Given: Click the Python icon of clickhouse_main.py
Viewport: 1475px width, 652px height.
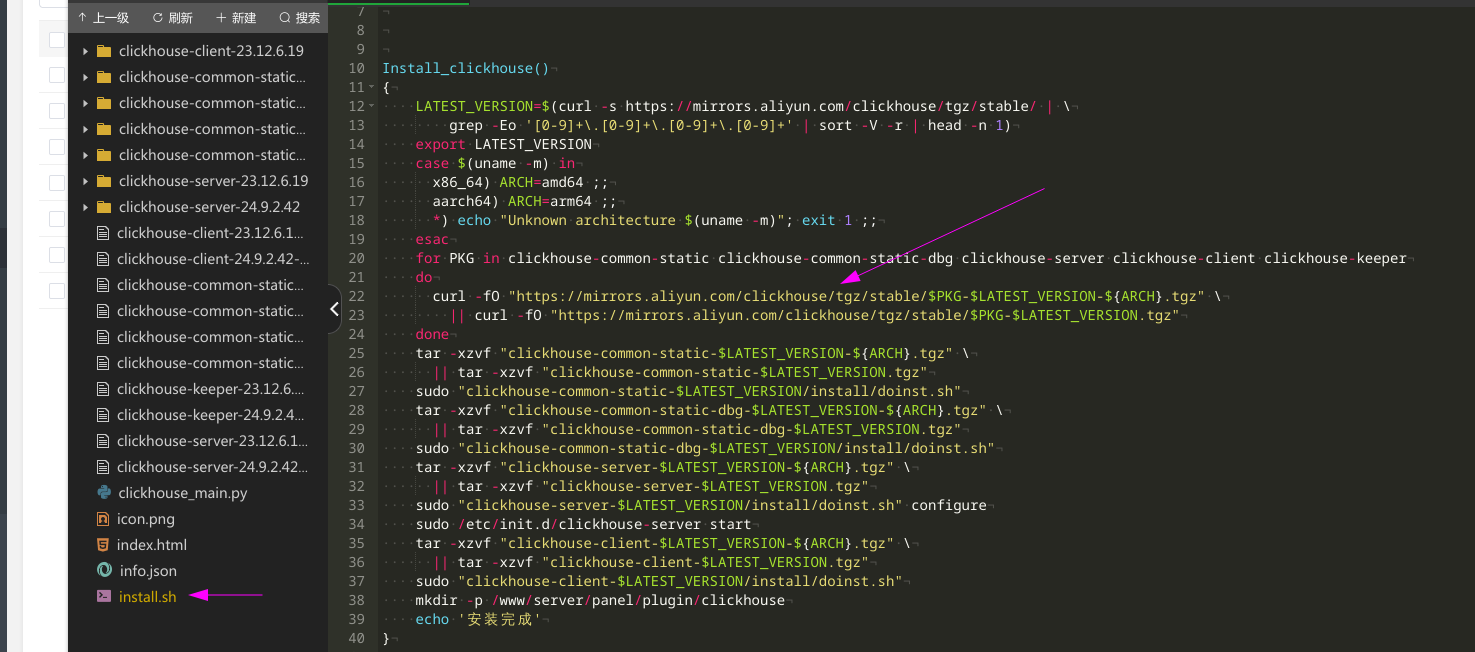Looking at the screenshot, I should coord(104,493).
